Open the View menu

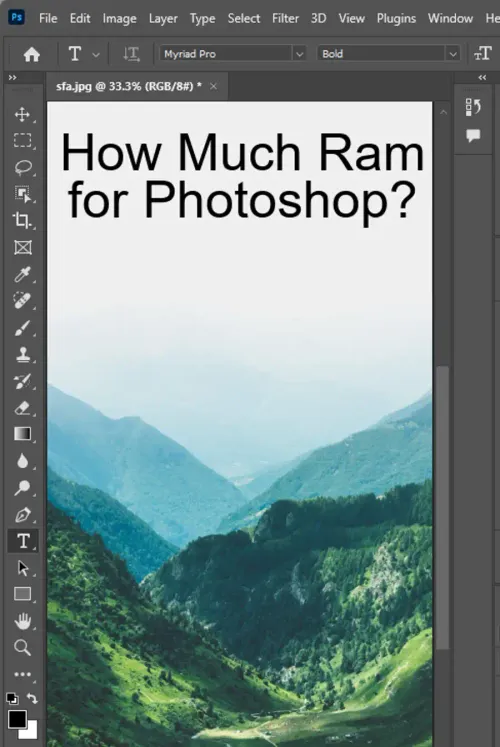tap(351, 18)
